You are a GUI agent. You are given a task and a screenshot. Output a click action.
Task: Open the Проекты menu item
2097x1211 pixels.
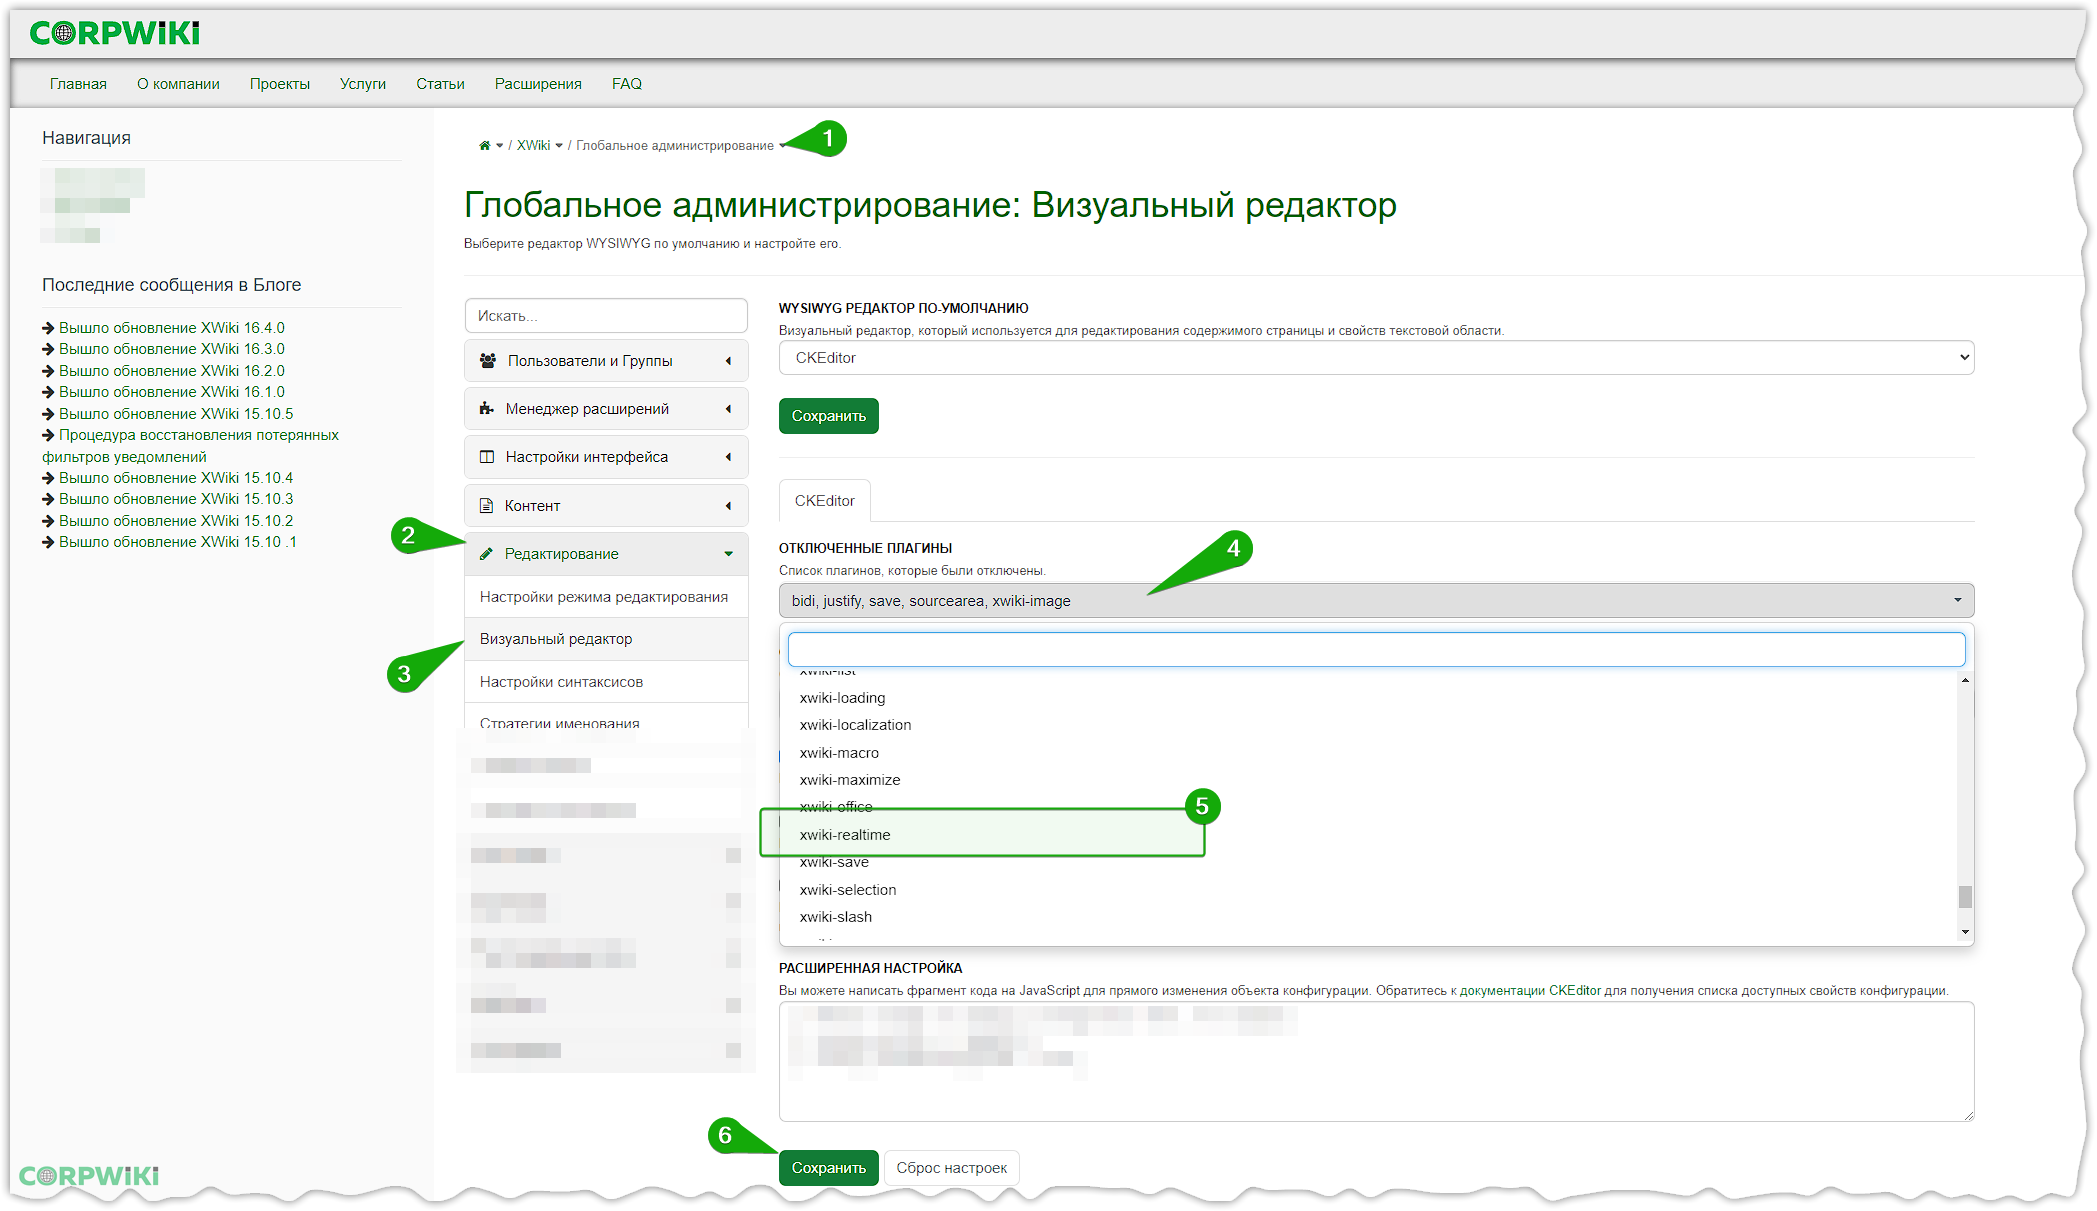[x=280, y=84]
